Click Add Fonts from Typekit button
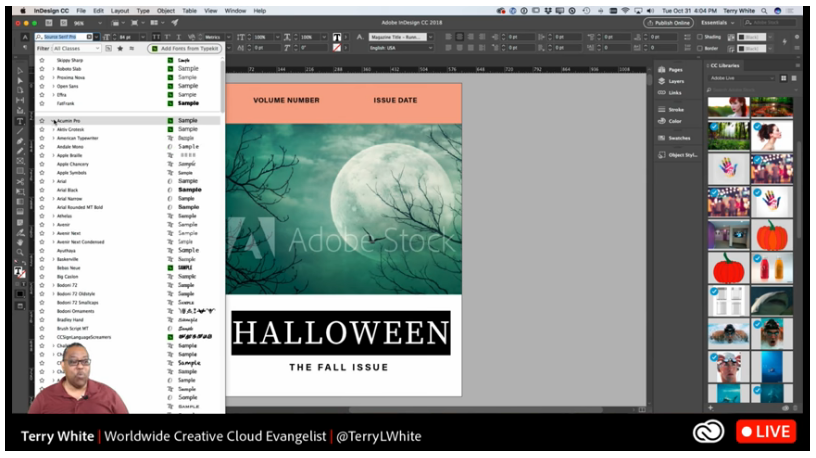Viewport: 816px width, 458px height. coord(185,48)
